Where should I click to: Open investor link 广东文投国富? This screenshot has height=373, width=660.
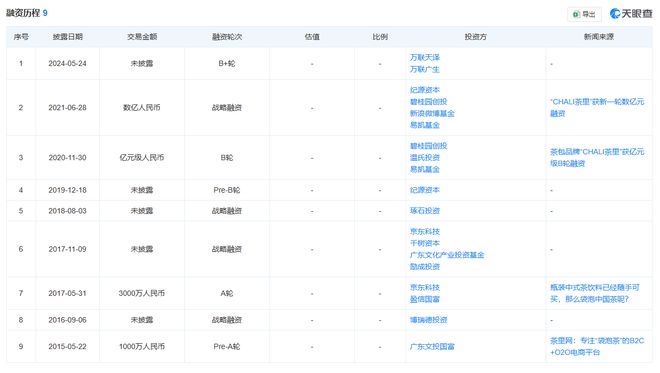432,346
